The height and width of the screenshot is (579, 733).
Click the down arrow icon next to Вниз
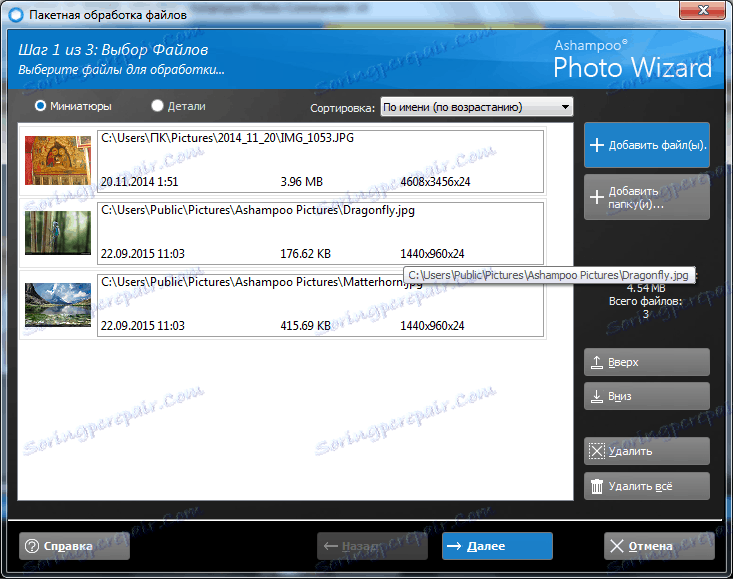596,396
